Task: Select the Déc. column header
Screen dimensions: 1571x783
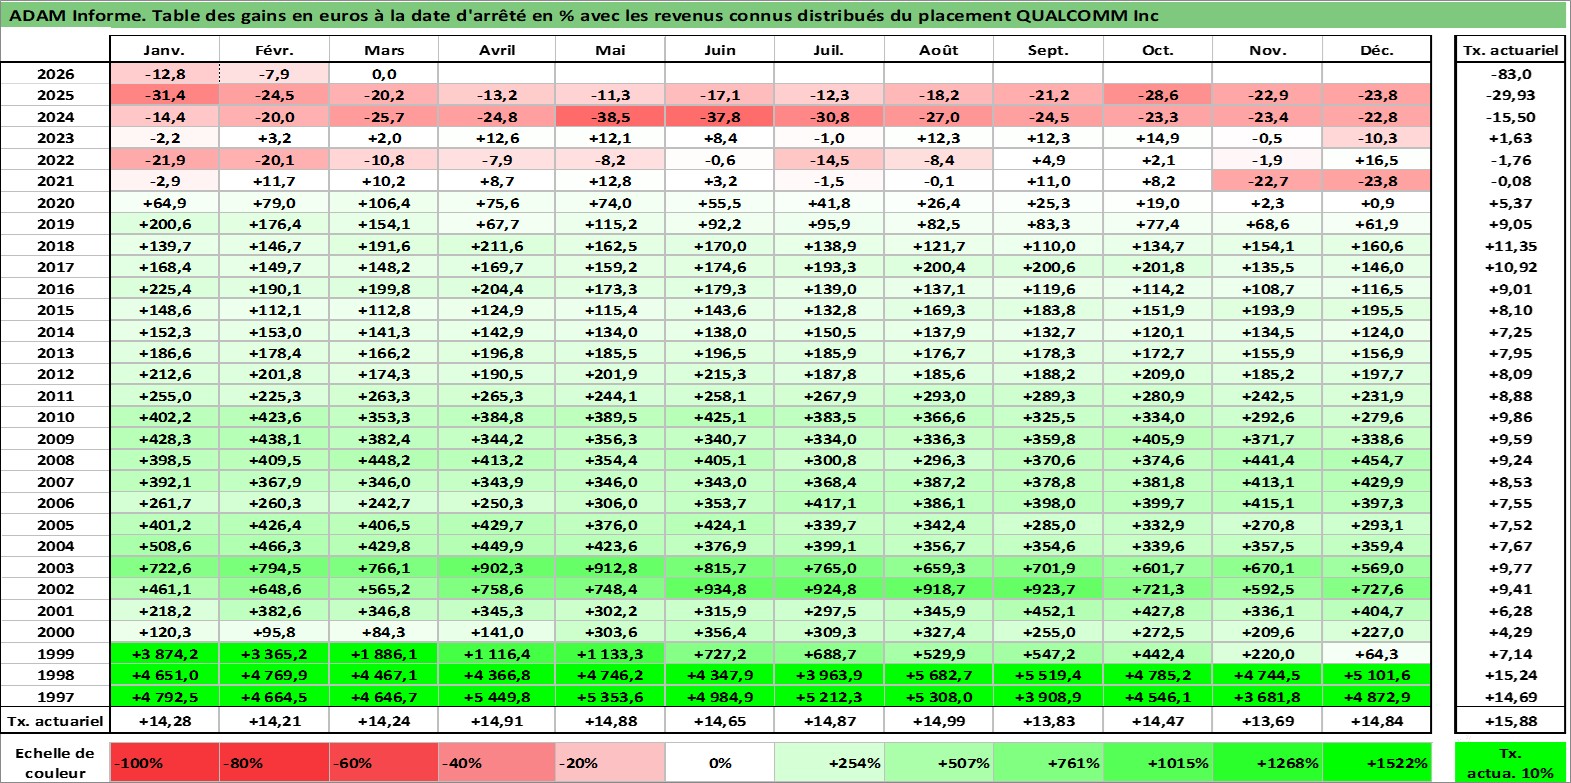Action: [x=1377, y=50]
